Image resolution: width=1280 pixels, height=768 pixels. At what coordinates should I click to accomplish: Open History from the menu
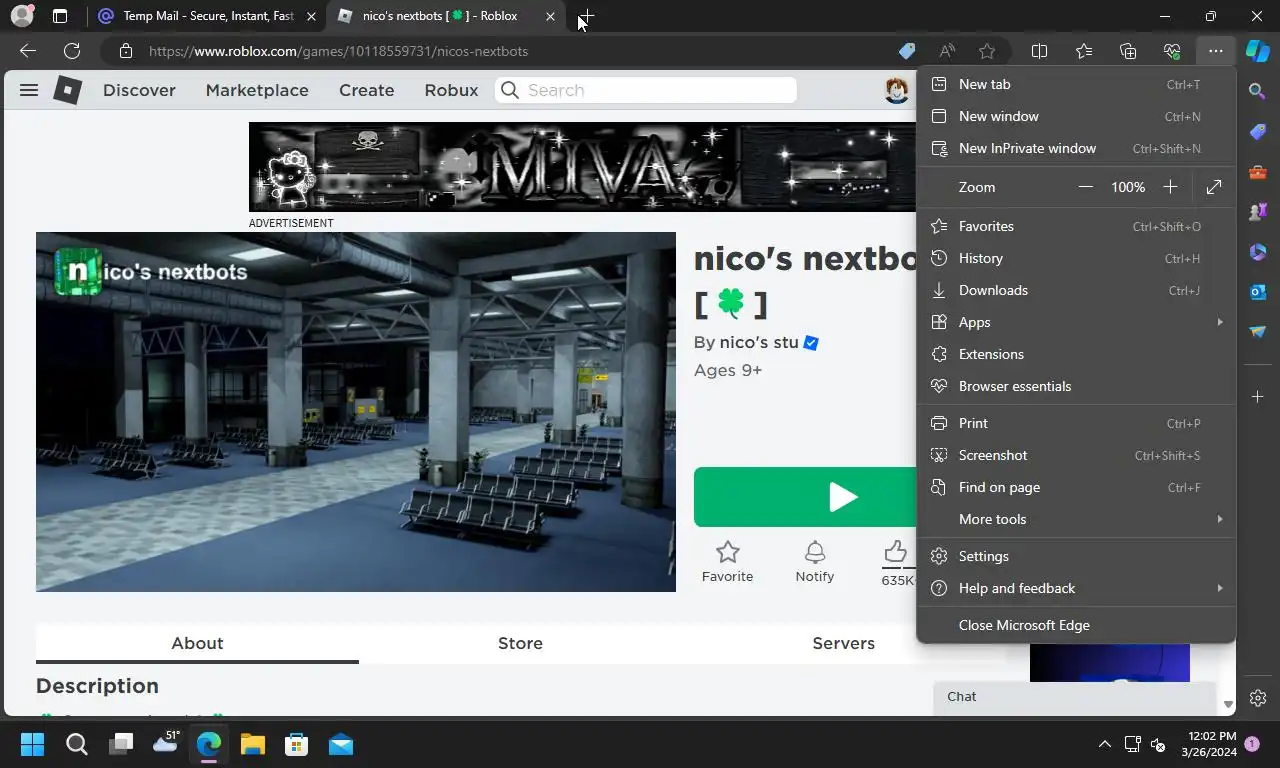[1076, 258]
